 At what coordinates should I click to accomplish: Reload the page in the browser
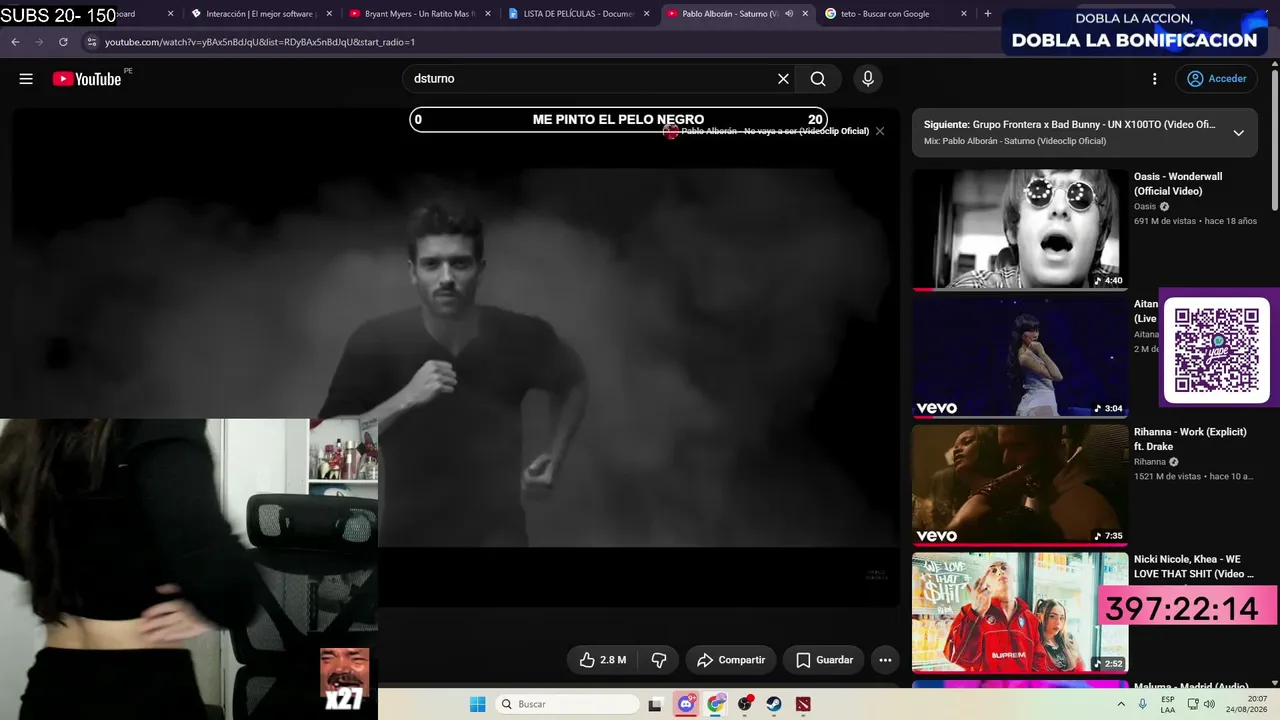coord(63,42)
